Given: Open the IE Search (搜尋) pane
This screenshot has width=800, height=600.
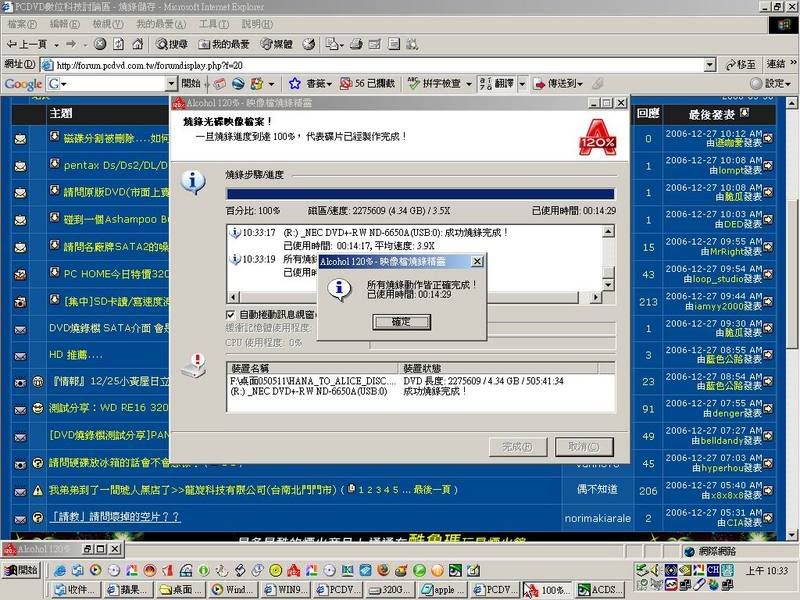Looking at the screenshot, I should pyautogui.click(x=172, y=44).
